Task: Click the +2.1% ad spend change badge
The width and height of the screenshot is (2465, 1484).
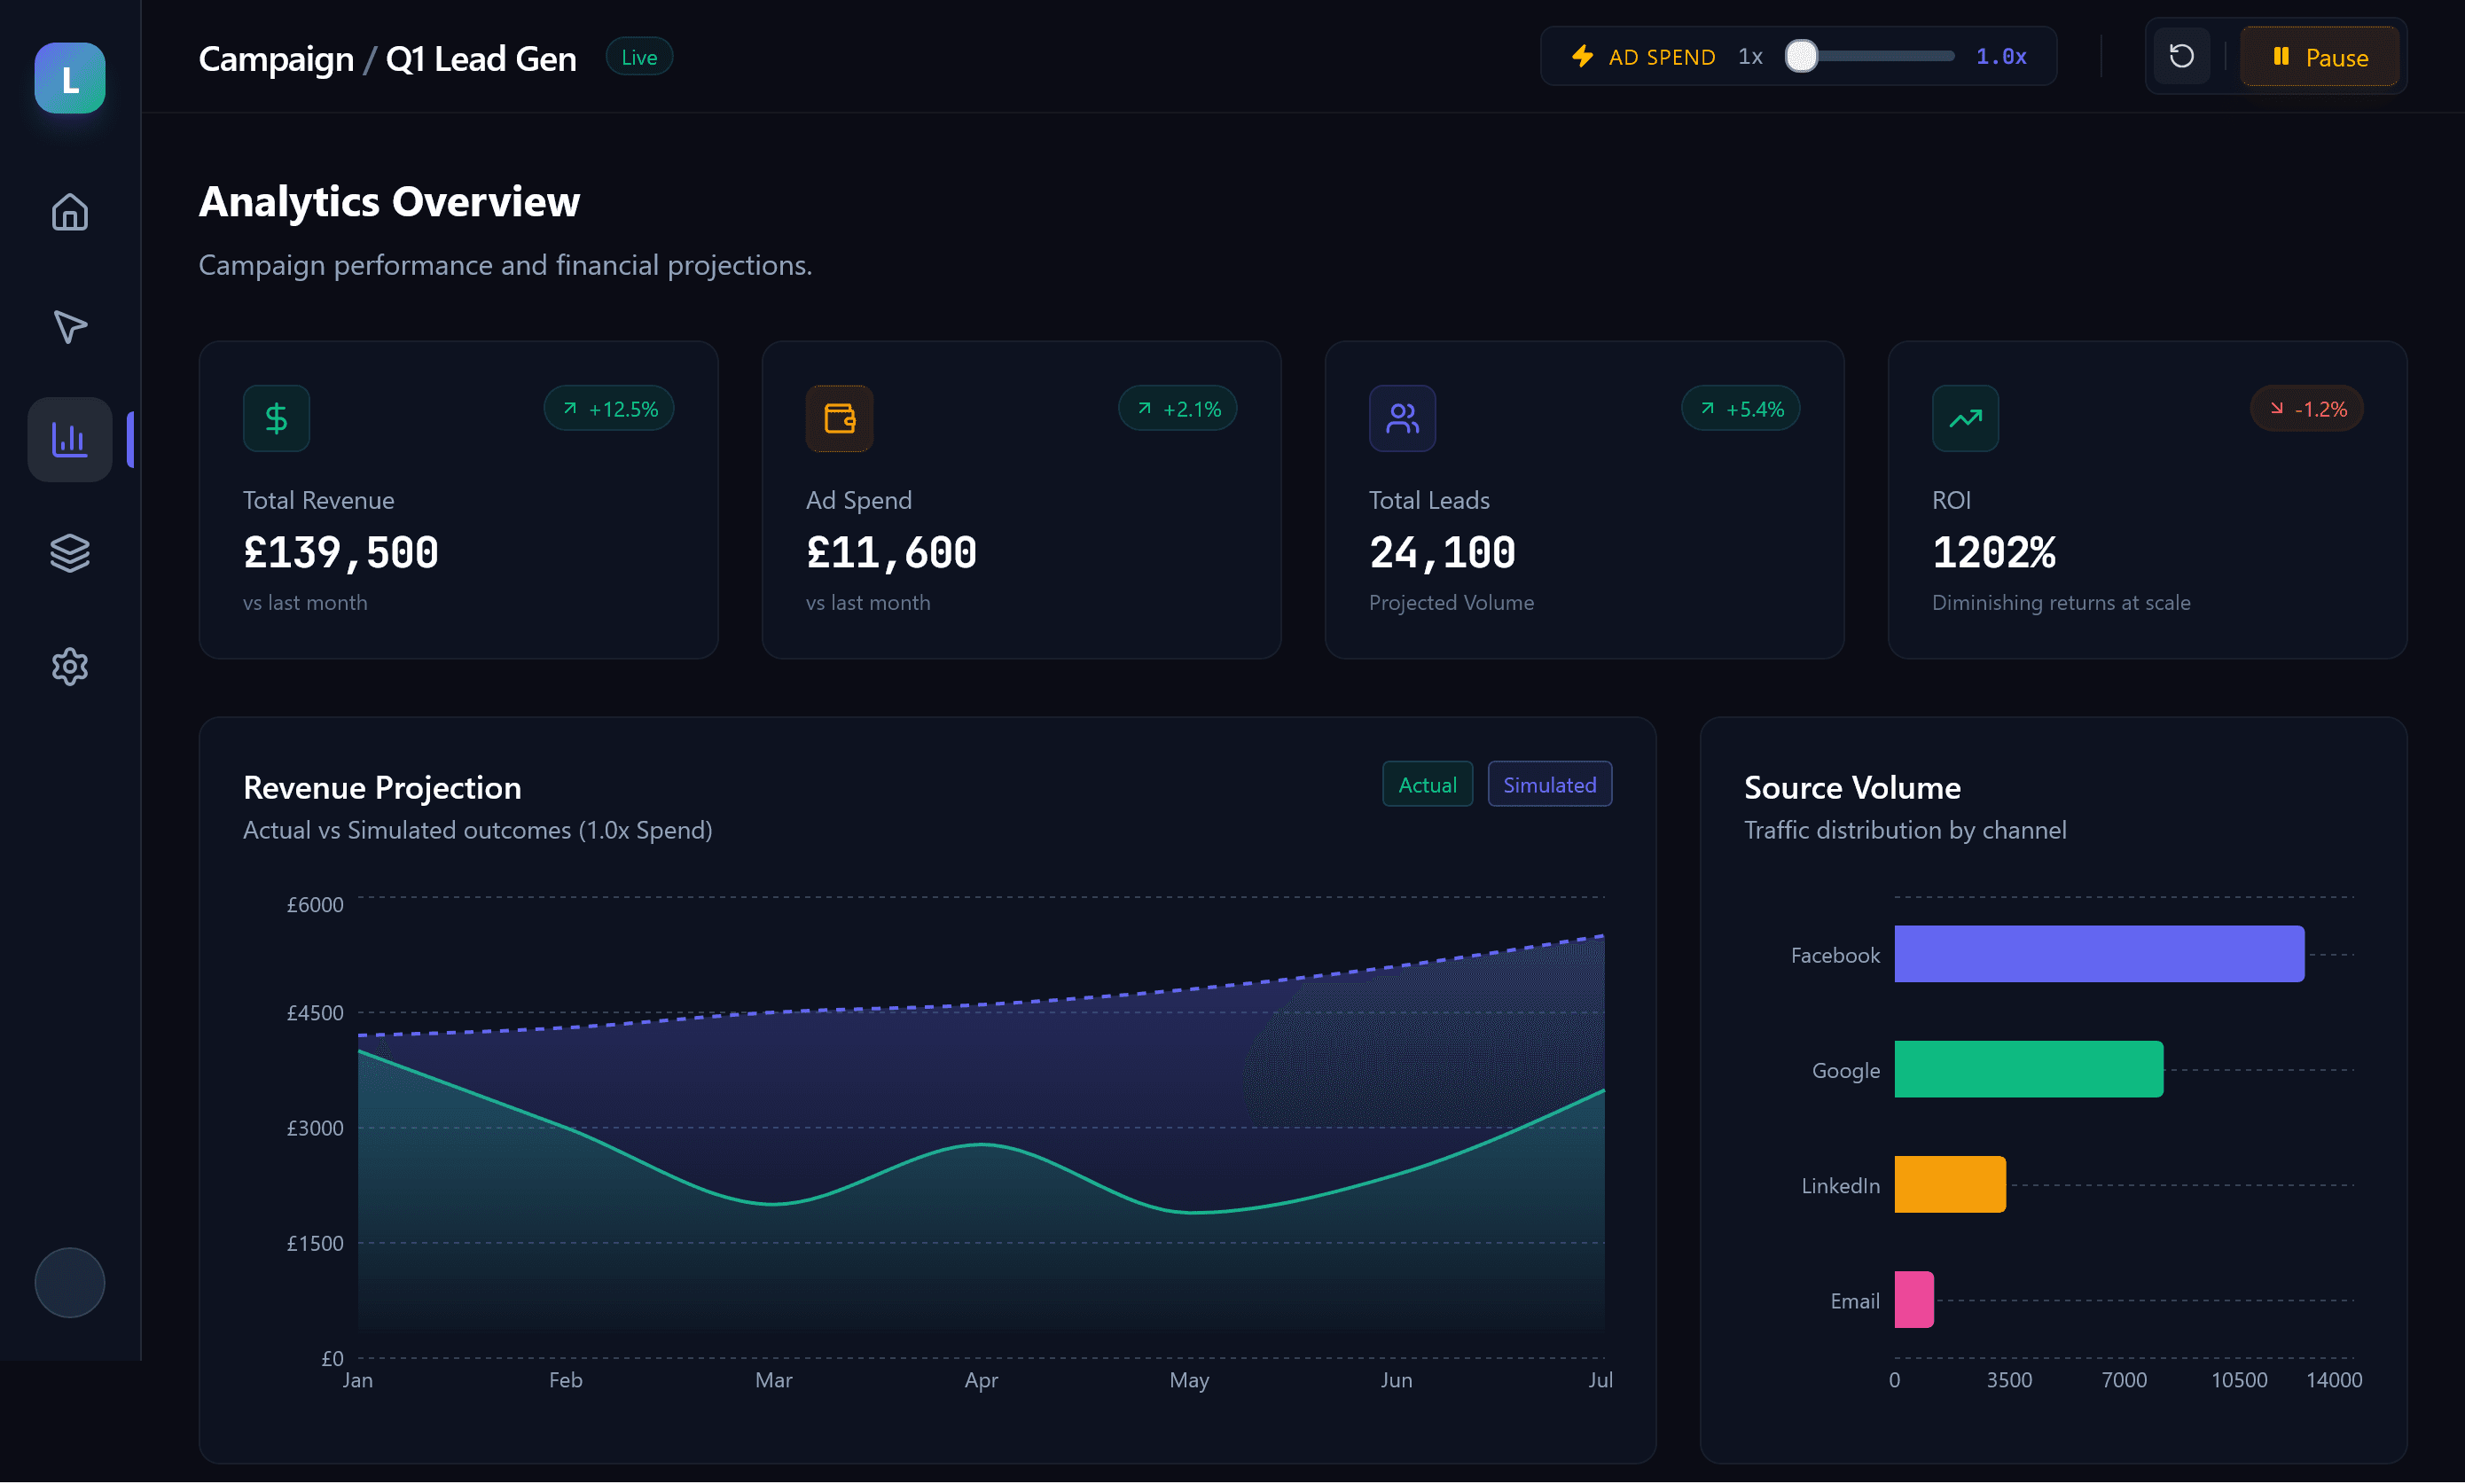Action: click(x=1177, y=409)
